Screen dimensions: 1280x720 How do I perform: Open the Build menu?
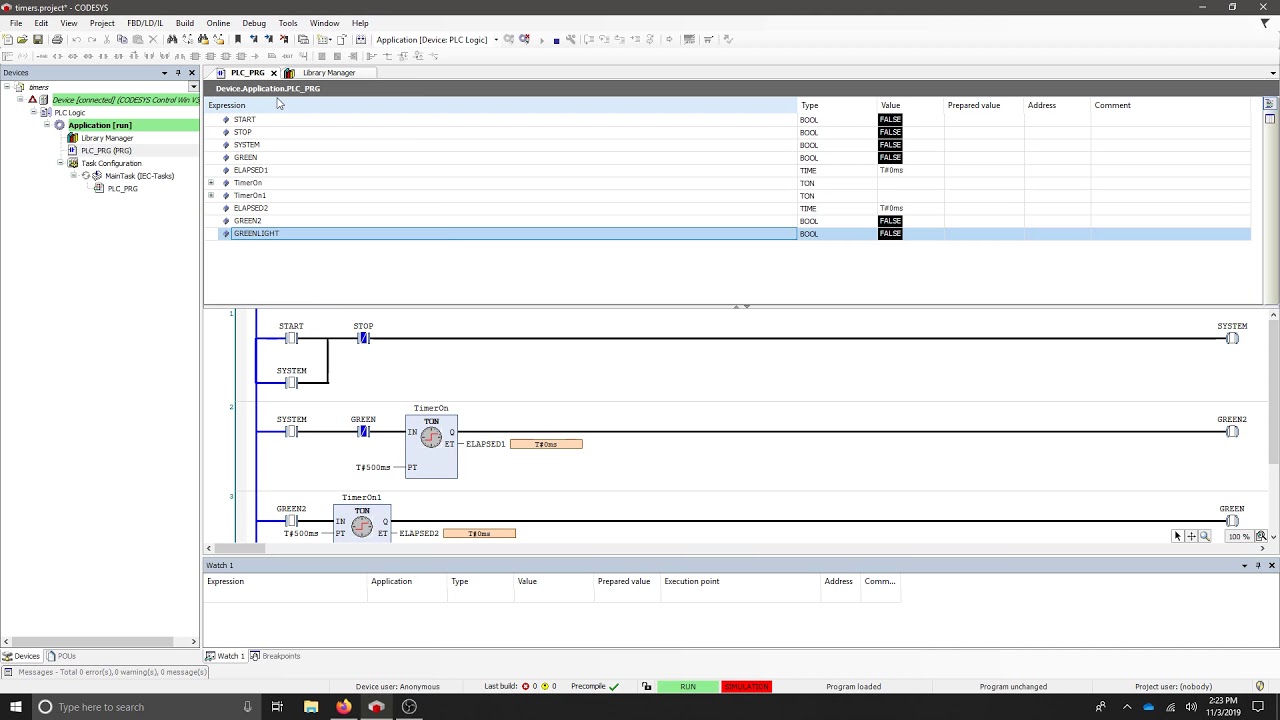(185, 23)
